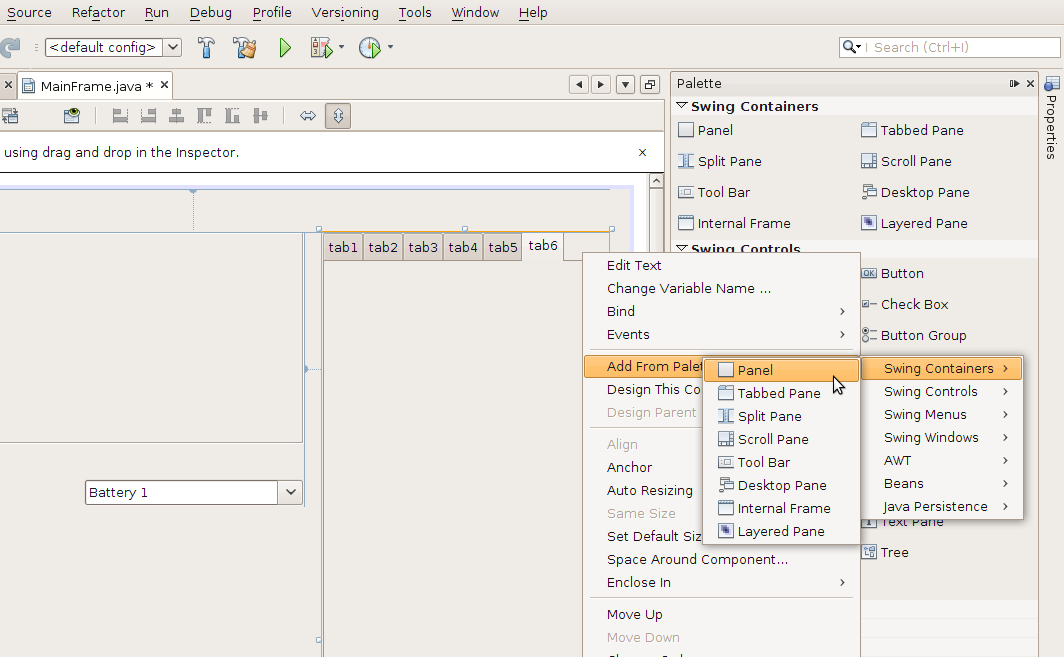
Task: Open the Tools menu
Action: pos(415,12)
